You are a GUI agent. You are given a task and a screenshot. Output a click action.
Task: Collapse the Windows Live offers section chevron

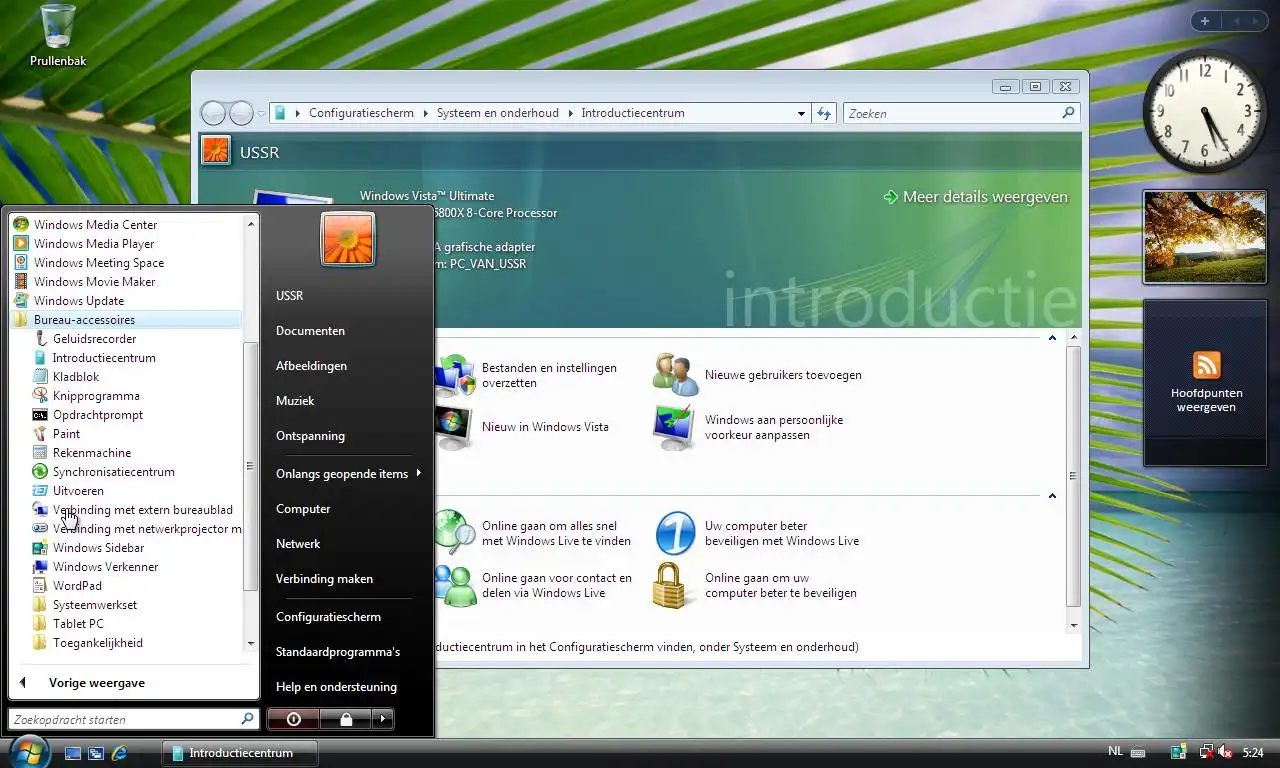pos(1052,495)
